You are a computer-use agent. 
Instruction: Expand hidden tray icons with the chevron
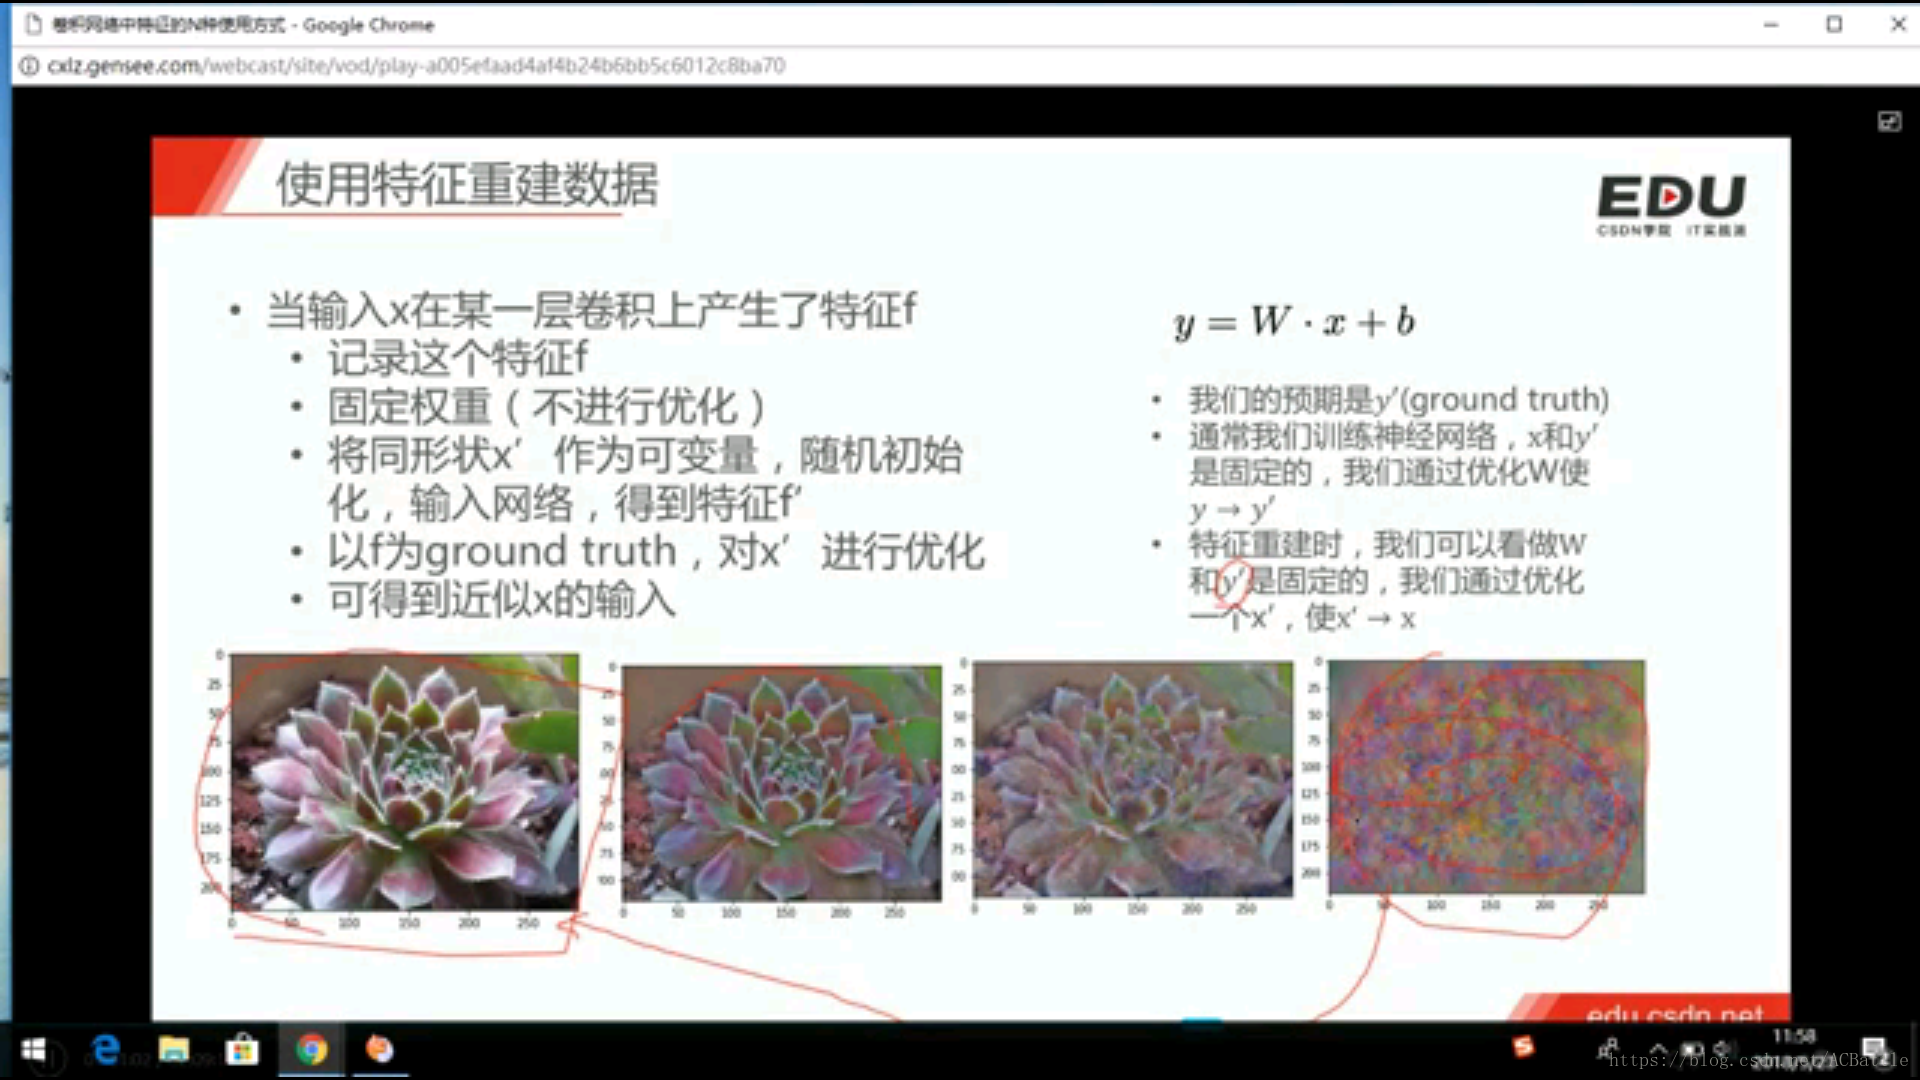[1658, 1048]
